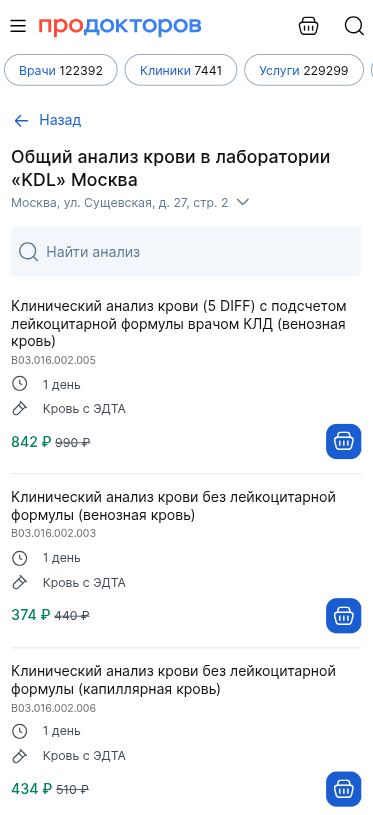
Task: Select the Клиники 7441 tab
Action: (181, 70)
